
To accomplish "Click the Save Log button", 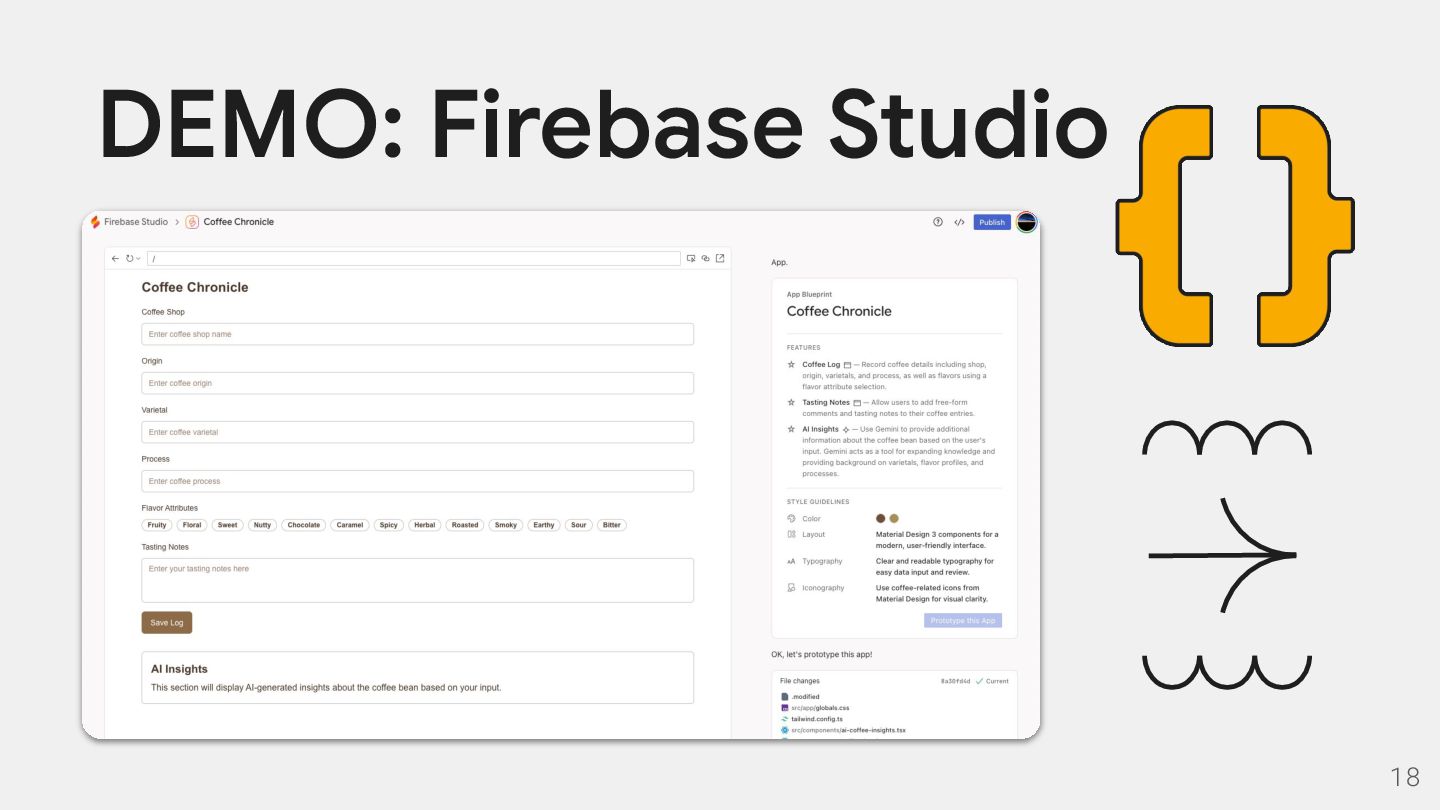I will coord(167,622).
